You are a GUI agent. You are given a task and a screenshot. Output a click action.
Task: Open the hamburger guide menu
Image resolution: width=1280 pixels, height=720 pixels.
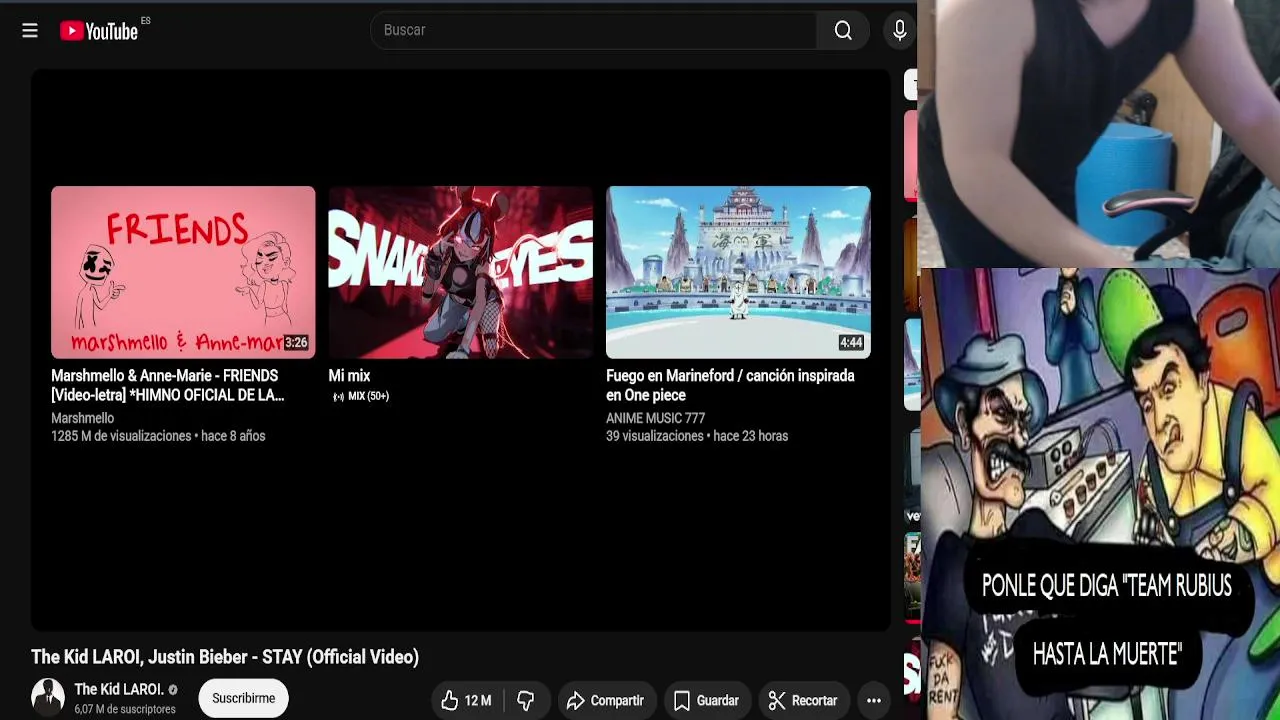tap(30, 31)
